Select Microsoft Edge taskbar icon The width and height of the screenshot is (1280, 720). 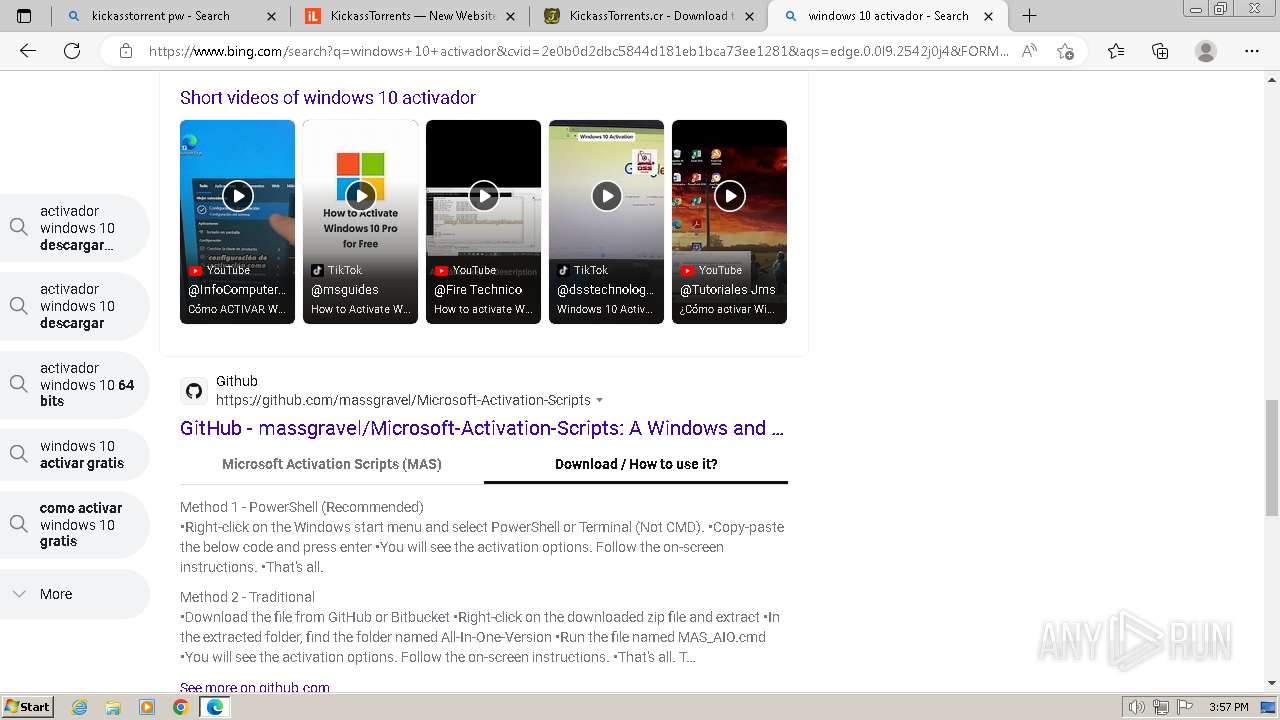coord(214,707)
